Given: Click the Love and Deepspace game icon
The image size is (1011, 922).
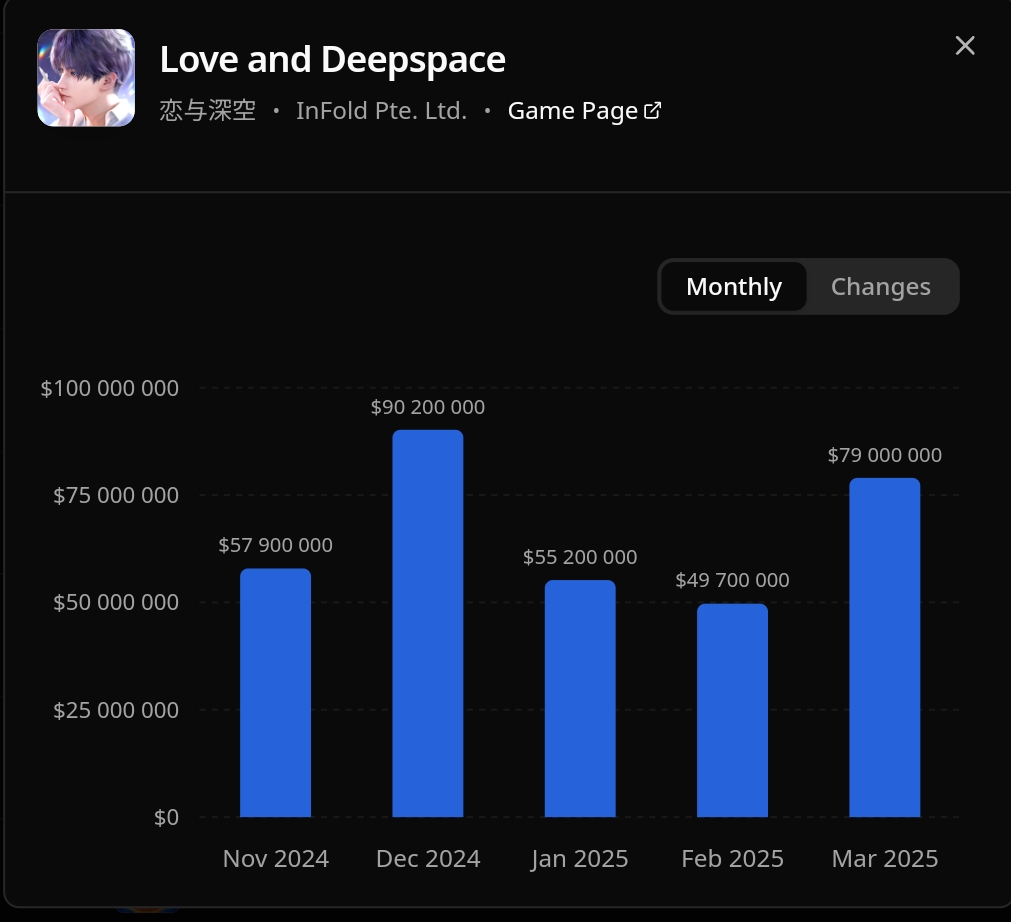Looking at the screenshot, I should pyautogui.click(x=86, y=77).
